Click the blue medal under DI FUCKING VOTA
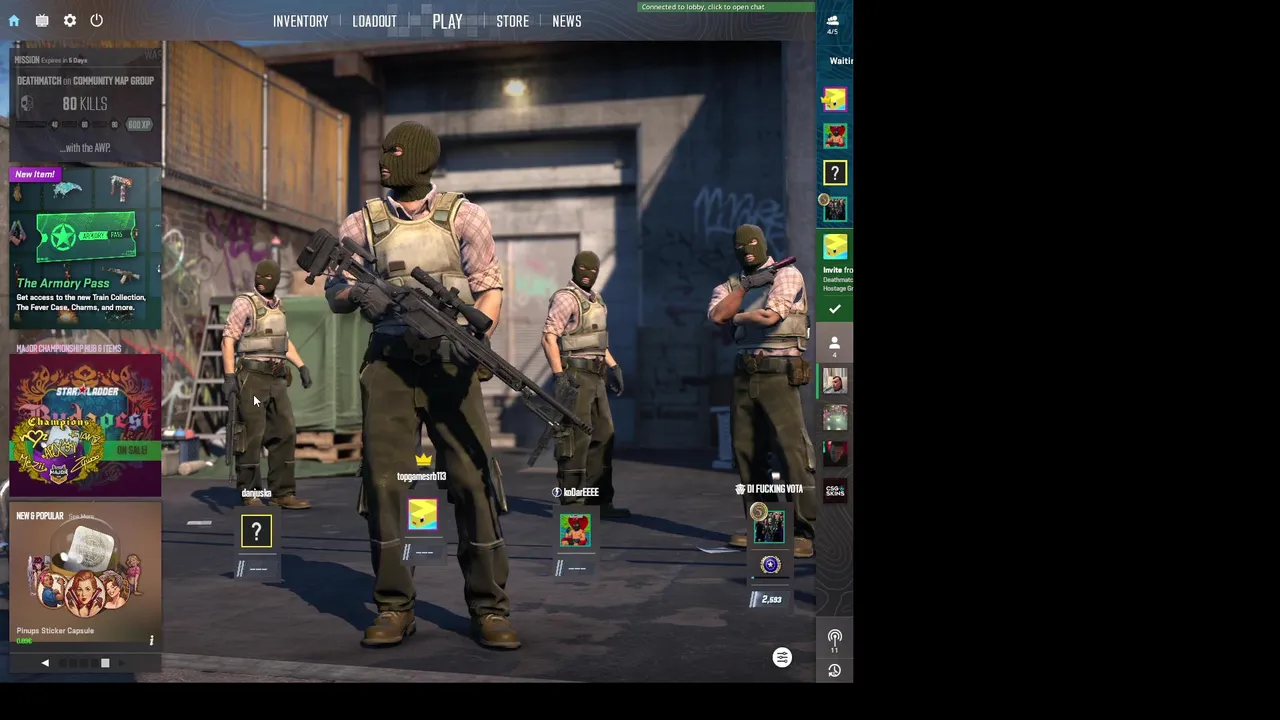Viewport: 1280px width, 720px height. (x=770, y=565)
